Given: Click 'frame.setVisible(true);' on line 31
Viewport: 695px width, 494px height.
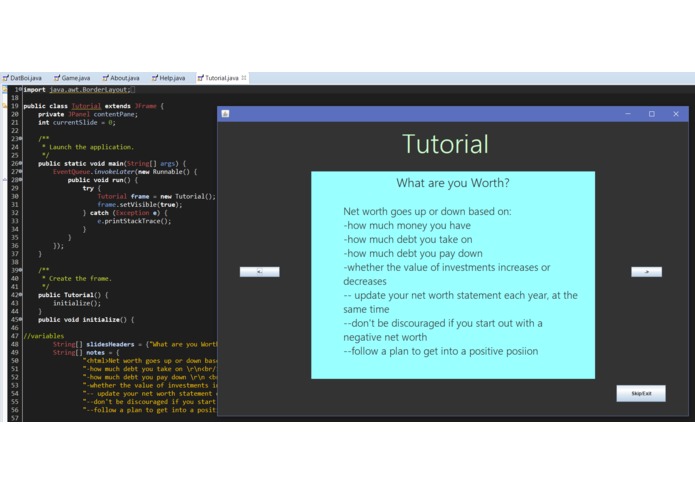Looking at the screenshot, I should tap(140, 205).
